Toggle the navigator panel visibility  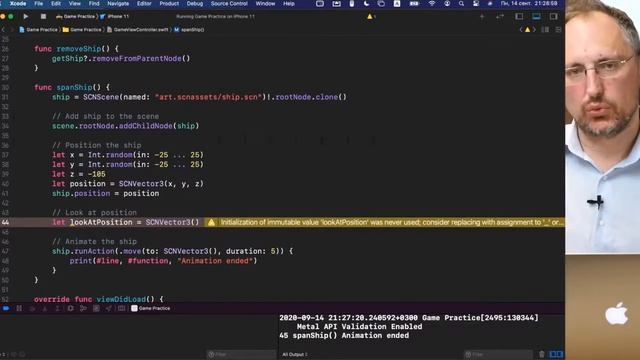coord(519,17)
